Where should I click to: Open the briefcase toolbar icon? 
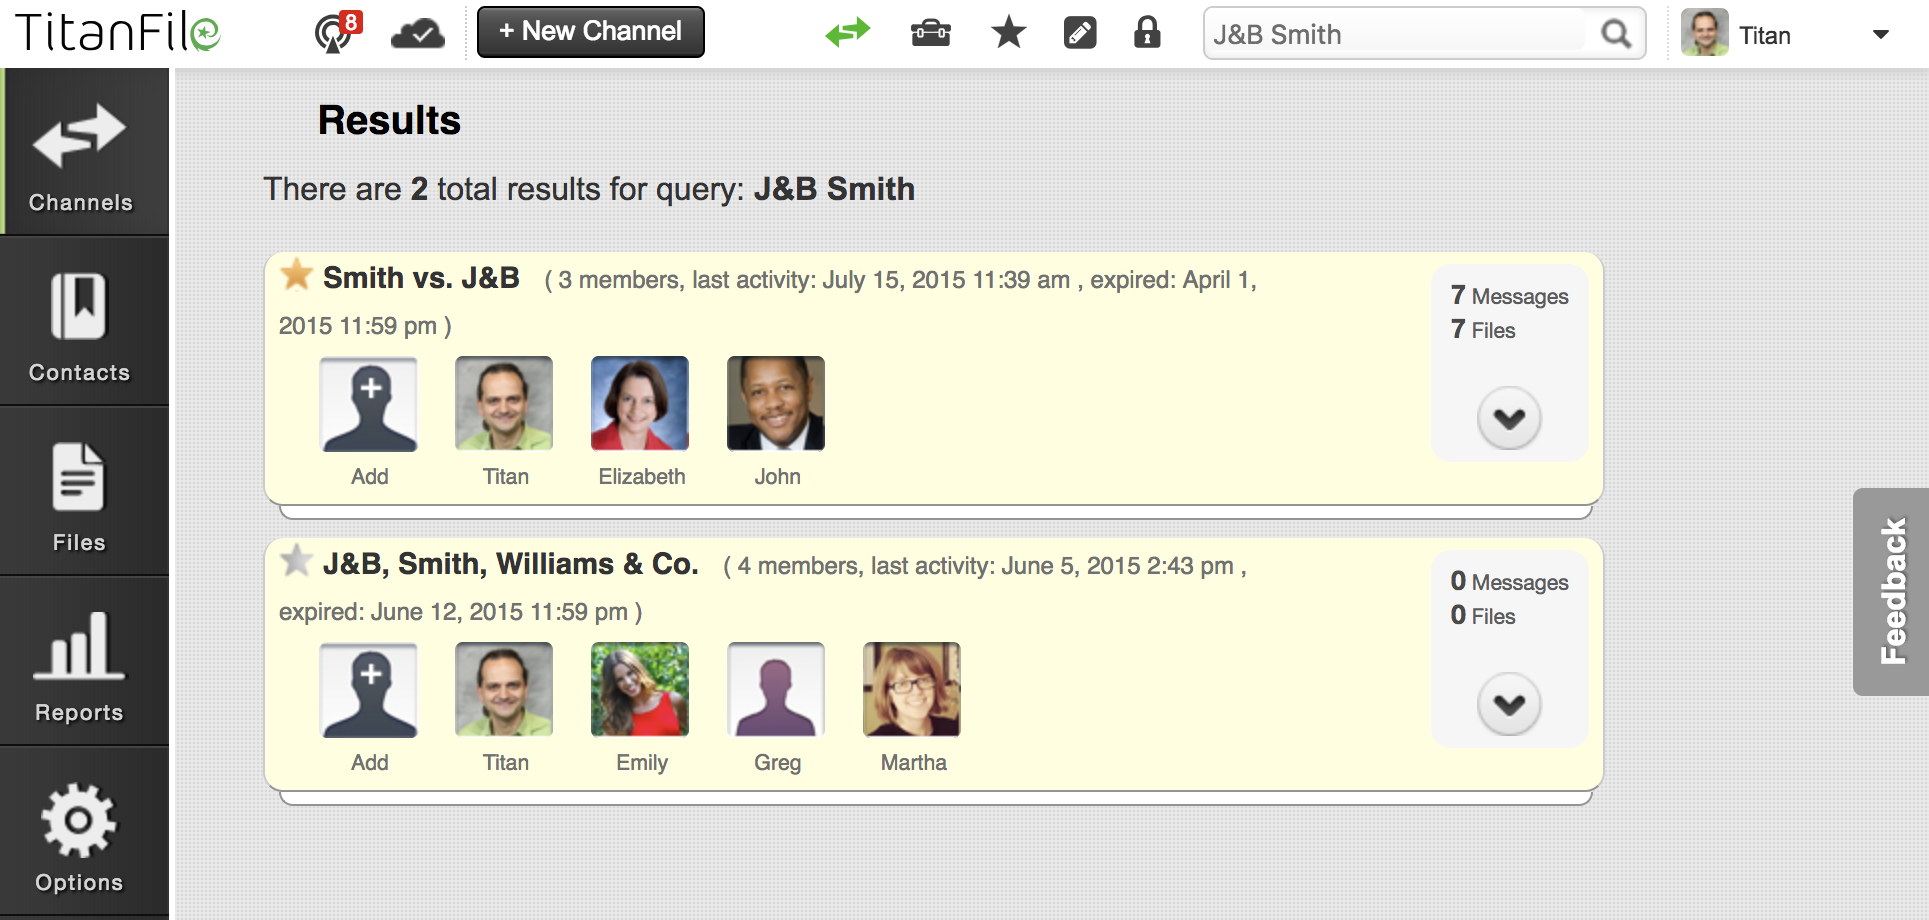coord(930,34)
